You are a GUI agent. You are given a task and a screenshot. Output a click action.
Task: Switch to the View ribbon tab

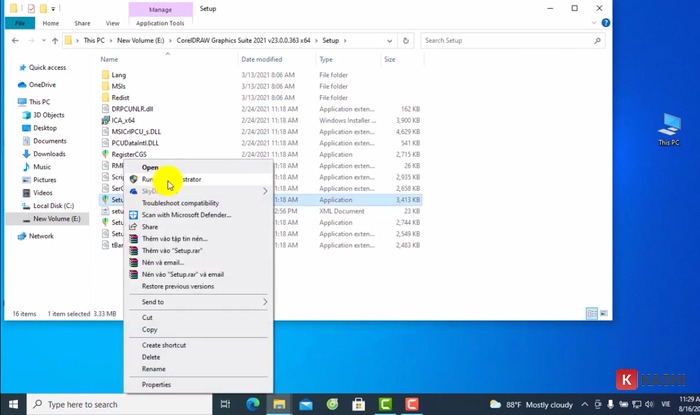[x=111, y=23]
